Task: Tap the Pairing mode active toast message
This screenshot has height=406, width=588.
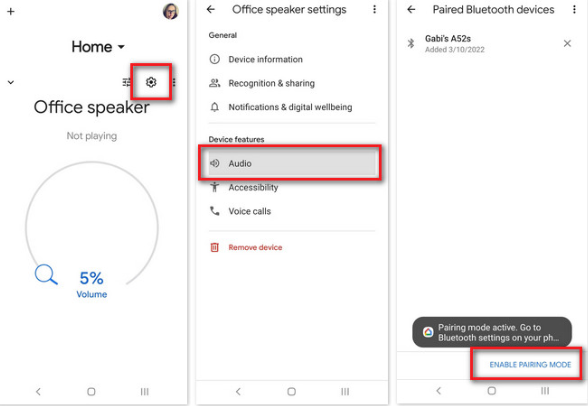Action: (x=492, y=332)
